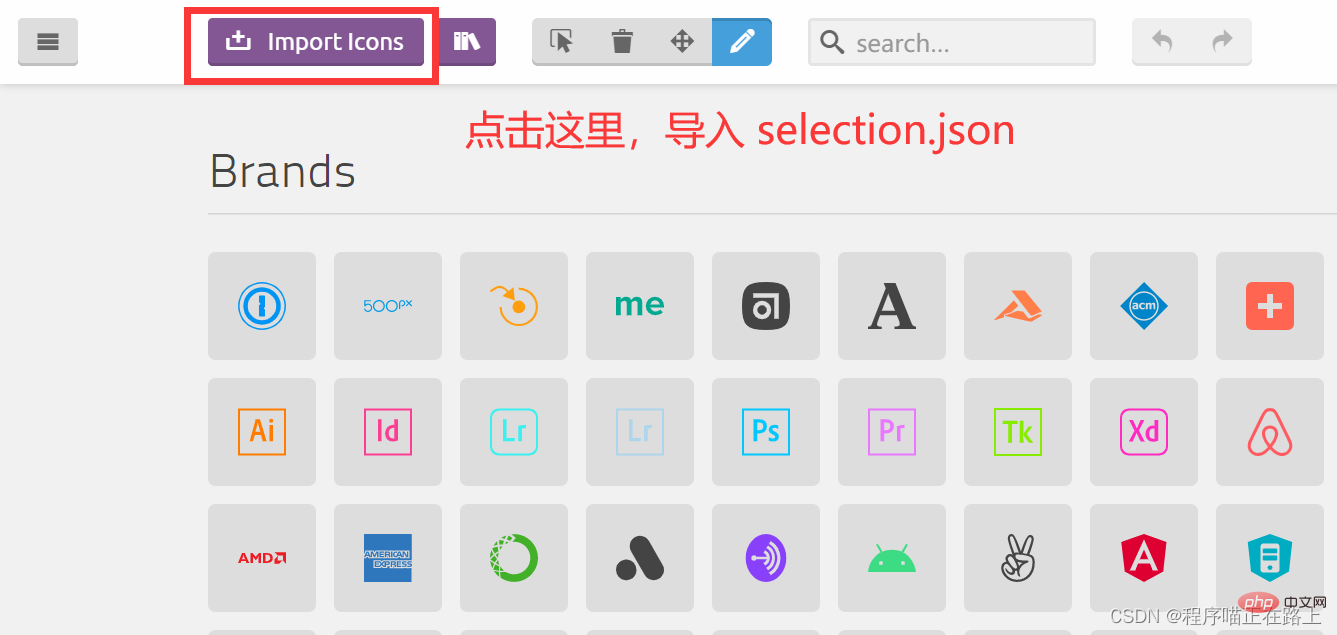1337x635 pixels.
Task: Click the Import Icons button
Action: [x=315, y=42]
